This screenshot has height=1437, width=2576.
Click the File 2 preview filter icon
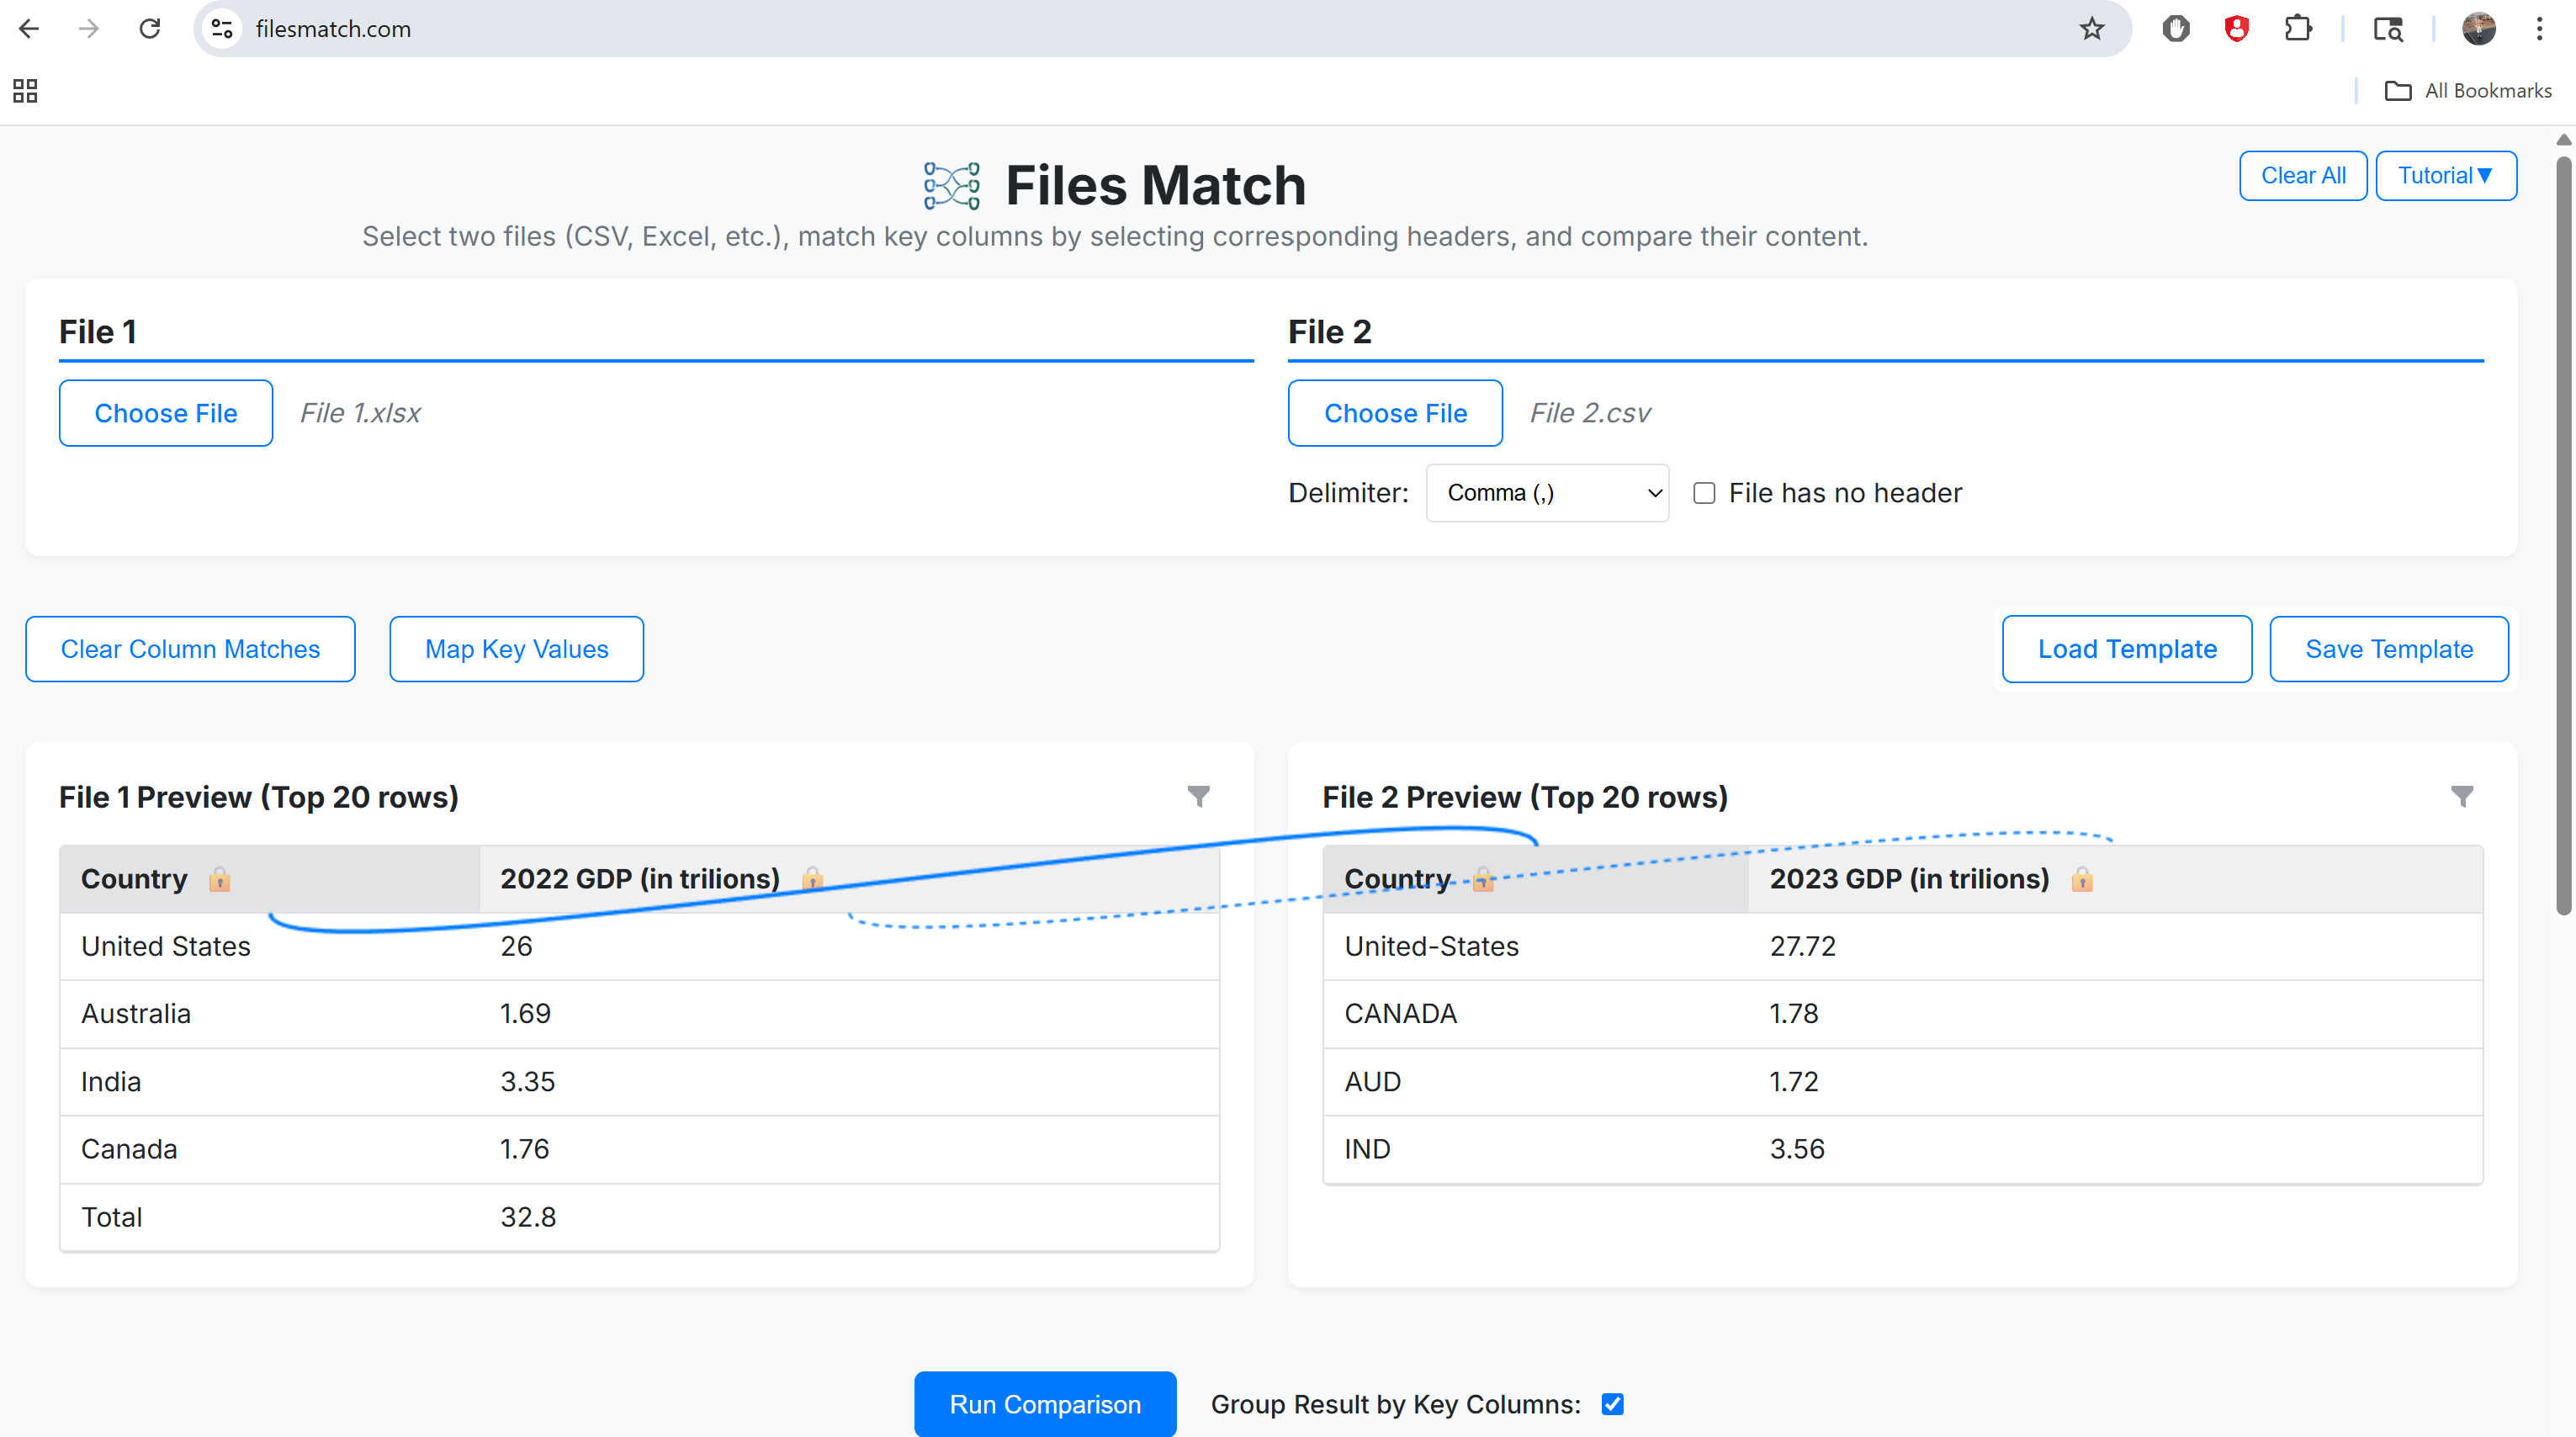pyautogui.click(x=2461, y=796)
